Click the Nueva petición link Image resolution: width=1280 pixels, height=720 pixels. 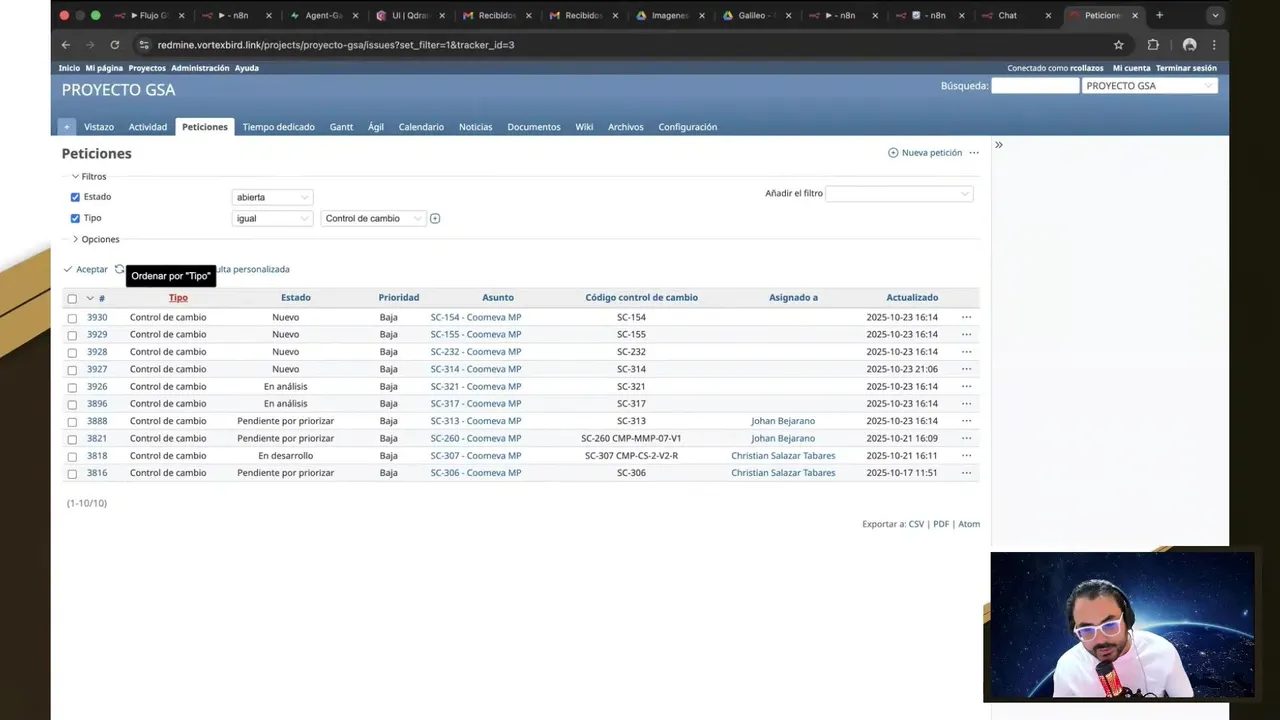click(x=925, y=153)
